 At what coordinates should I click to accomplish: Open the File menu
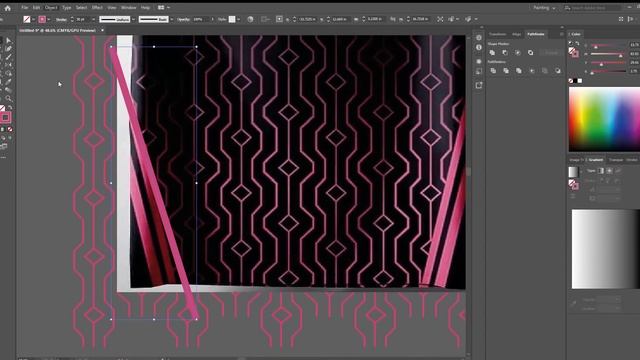24,8
